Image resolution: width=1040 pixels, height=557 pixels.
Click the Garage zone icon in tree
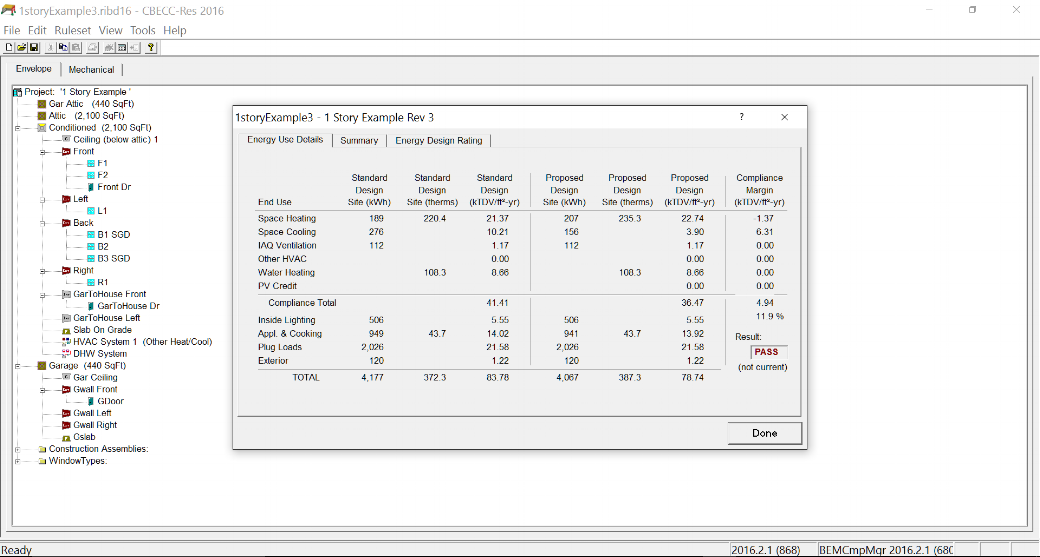click(x=42, y=365)
